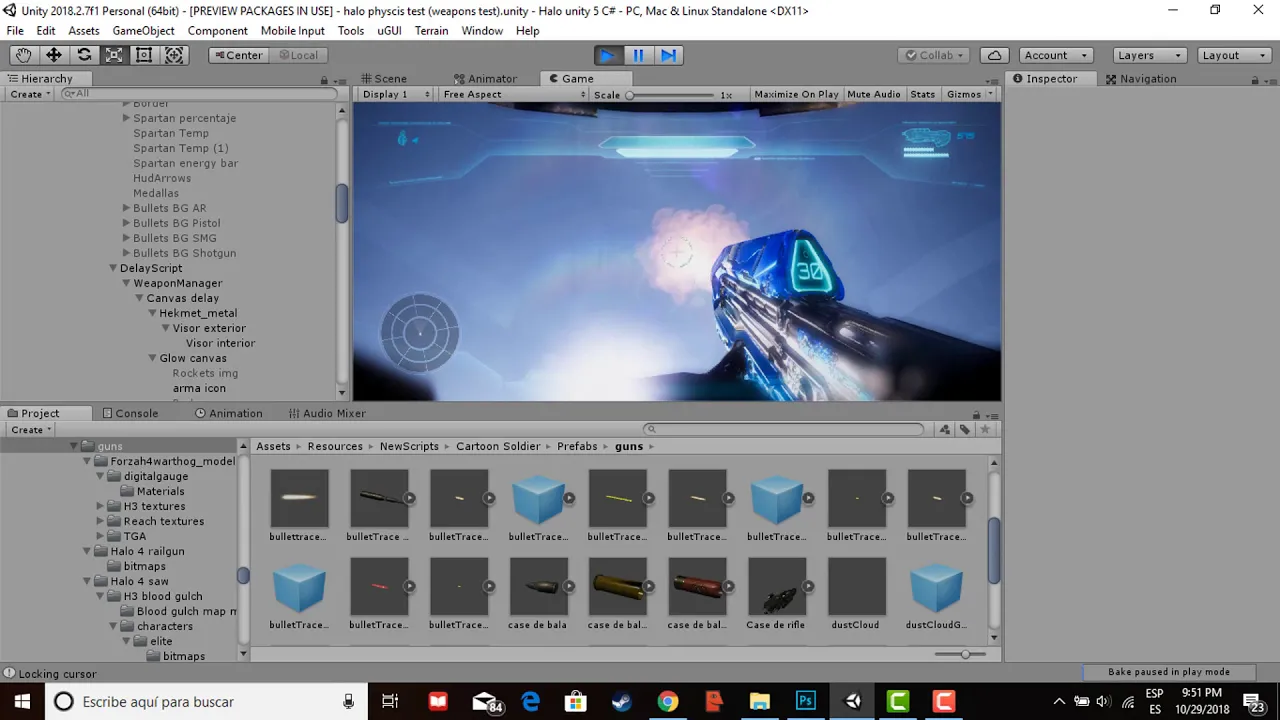Click NewScripts in breadcrumb path
1280x720 pixels.
pos(409,446)
